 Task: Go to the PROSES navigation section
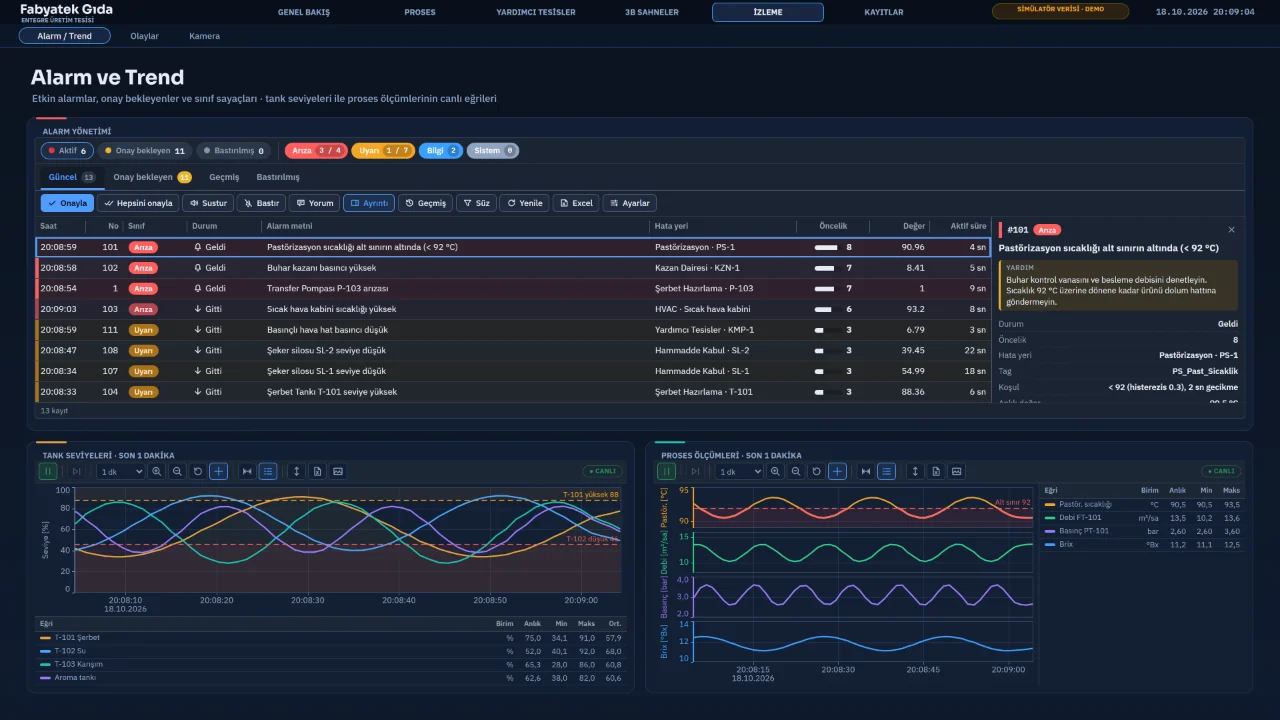pyautogui.click(x=420, y=12)
